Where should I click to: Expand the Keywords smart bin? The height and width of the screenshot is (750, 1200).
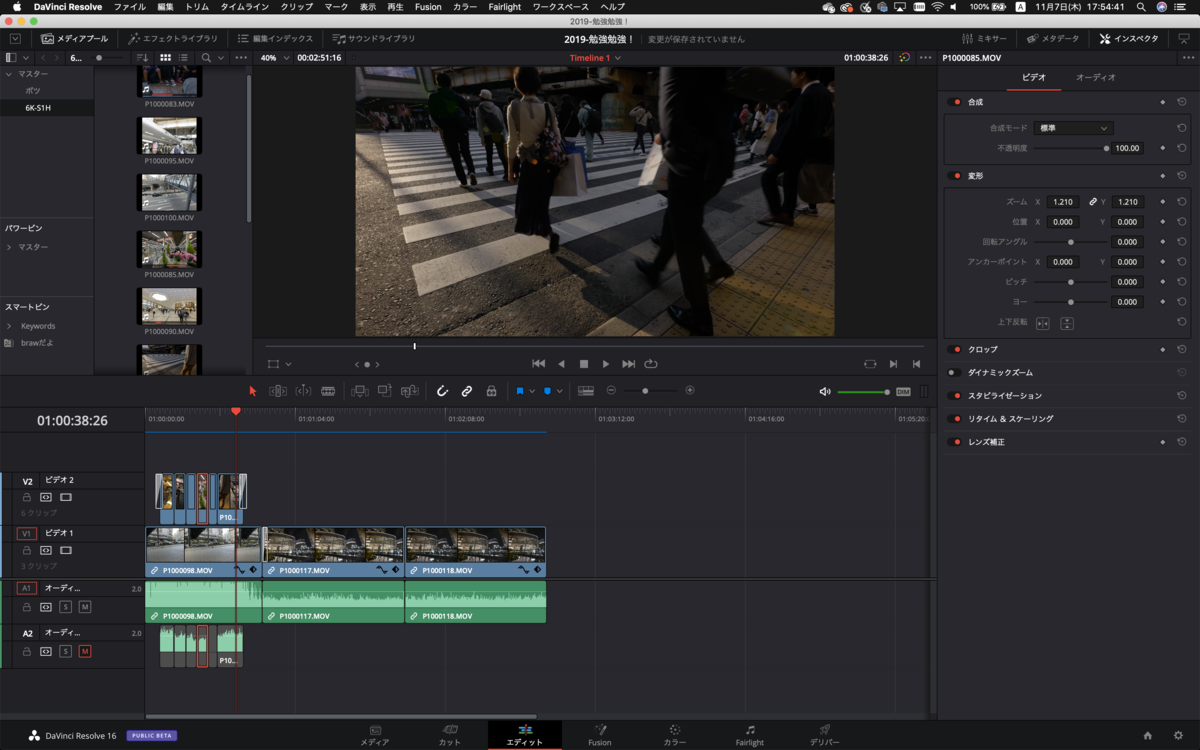(x=9, y=326)
